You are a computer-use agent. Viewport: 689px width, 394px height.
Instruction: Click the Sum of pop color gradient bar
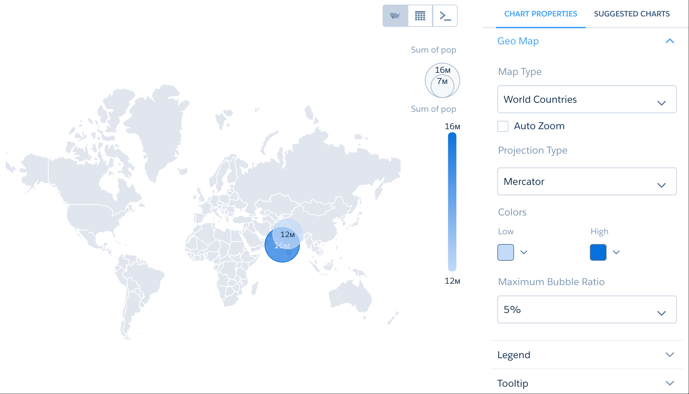[x=452, y=202]
